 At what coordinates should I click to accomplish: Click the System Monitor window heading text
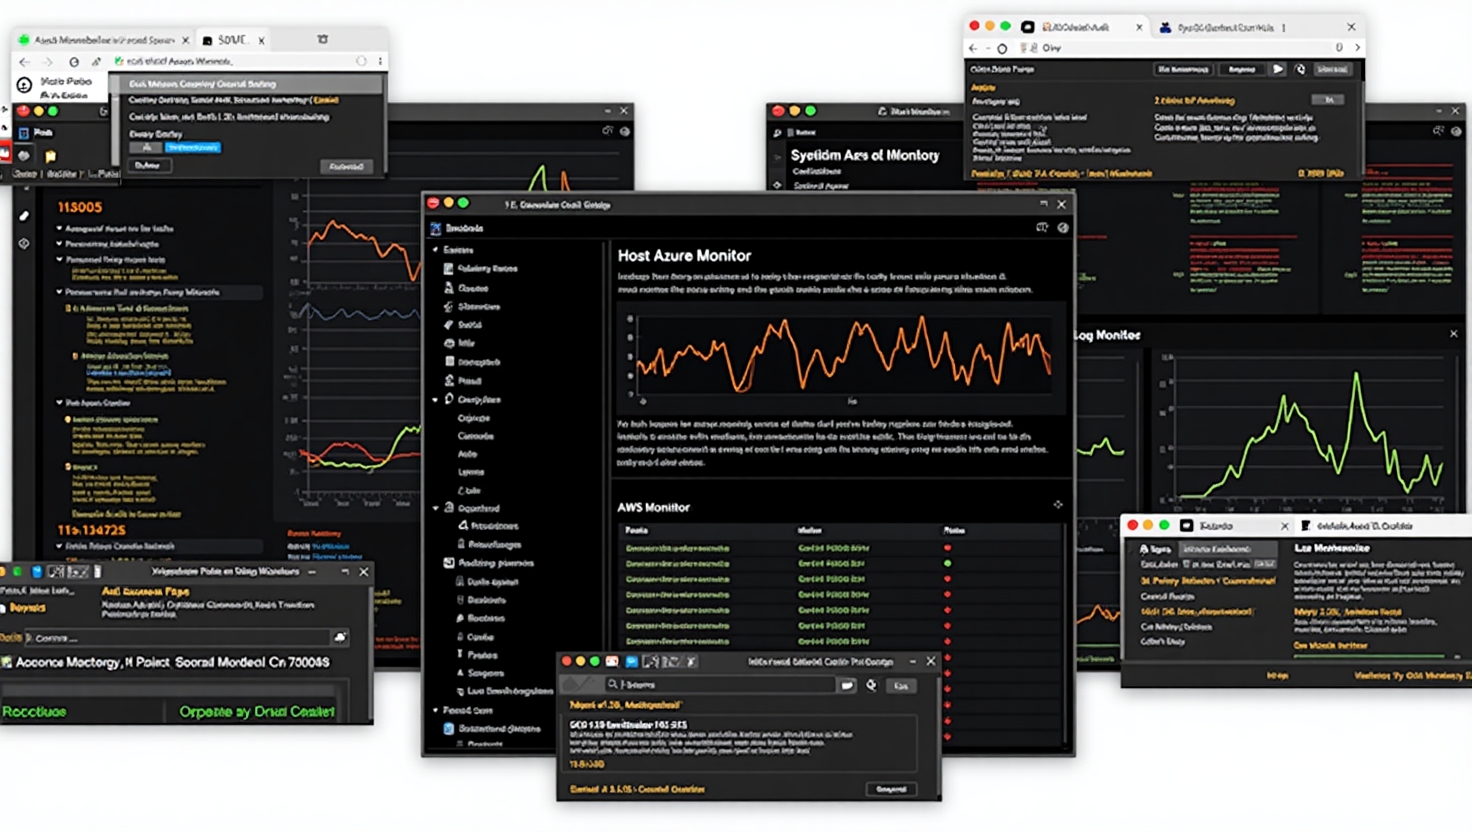(x=865, y=156)
